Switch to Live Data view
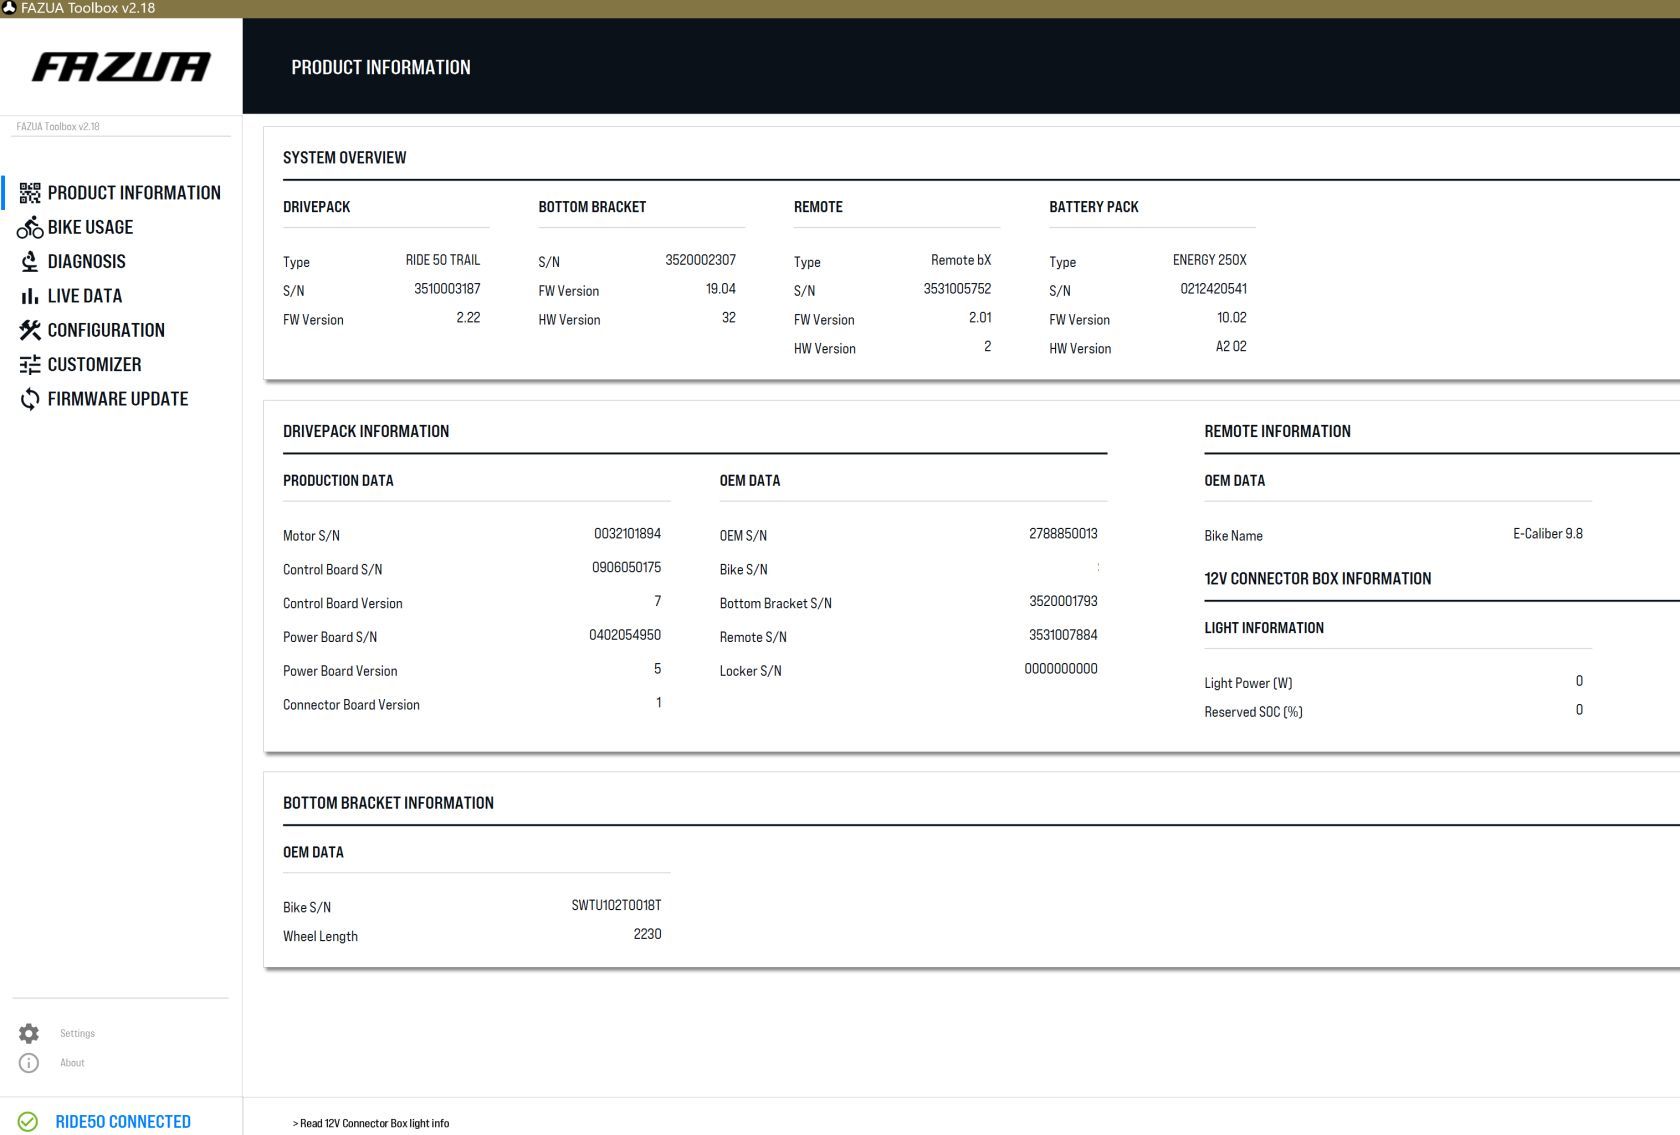 click(x=85, y=296)
